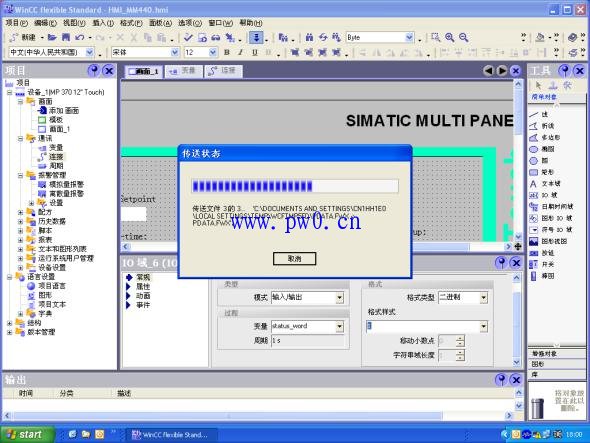This screenshot has height=443, width=590.
Task: Open the 中文 language dropdown
Action: click(x=90, y=52)
